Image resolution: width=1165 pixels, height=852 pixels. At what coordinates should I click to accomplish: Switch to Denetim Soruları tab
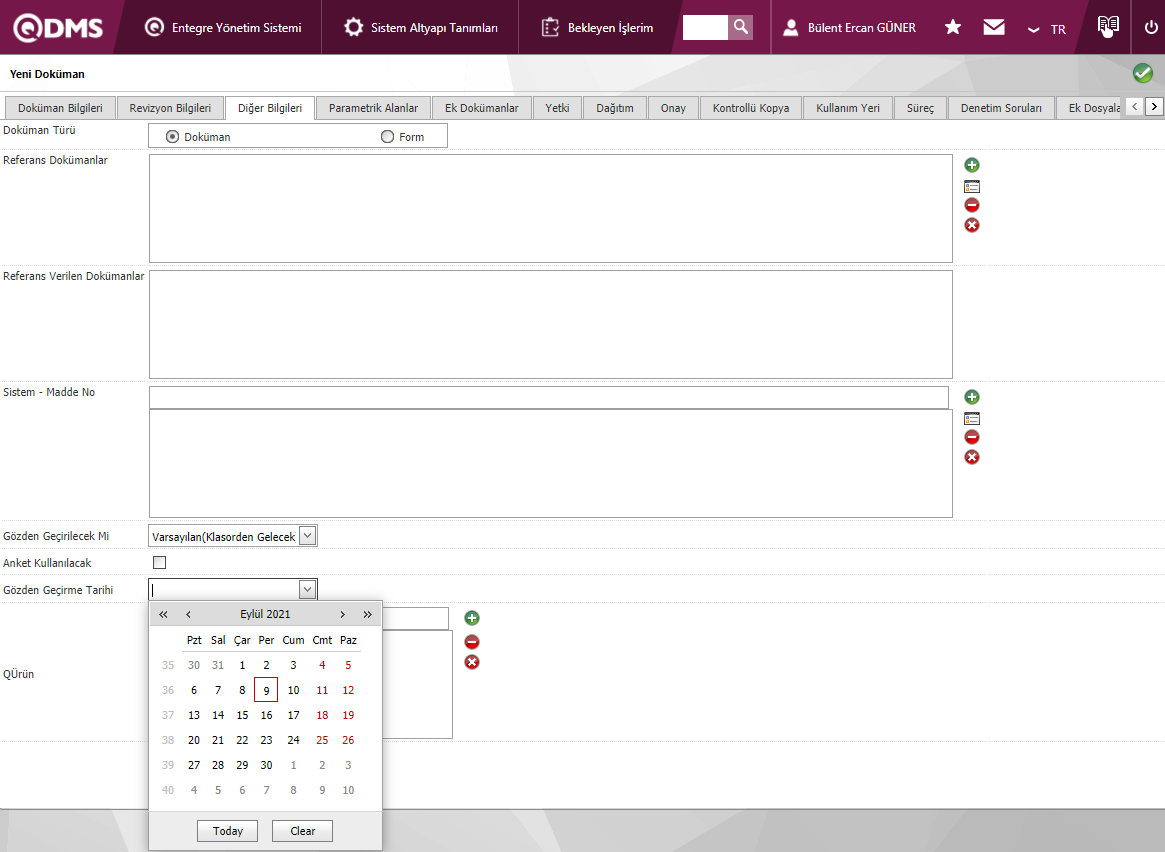click(x=1001, y=108)
